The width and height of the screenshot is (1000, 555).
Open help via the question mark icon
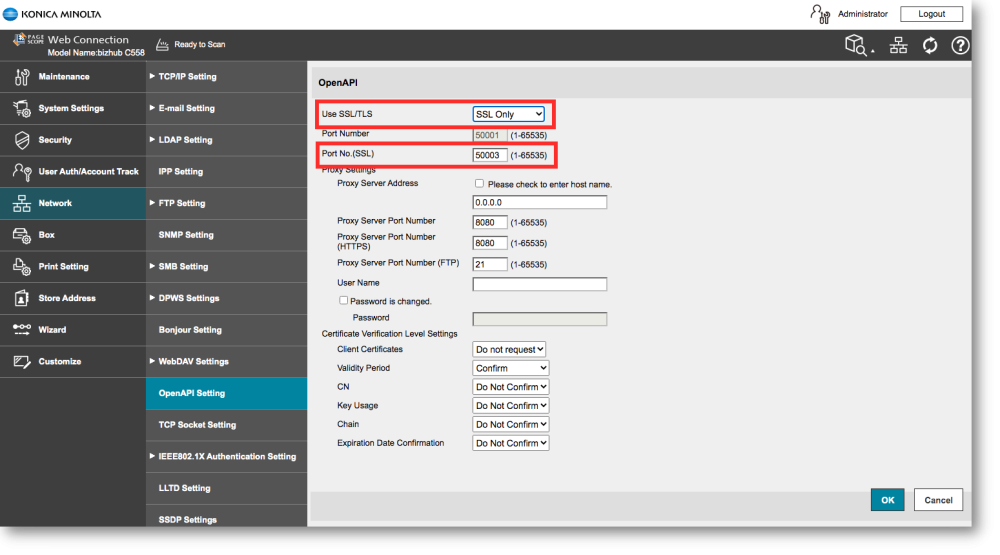(960, 45)
